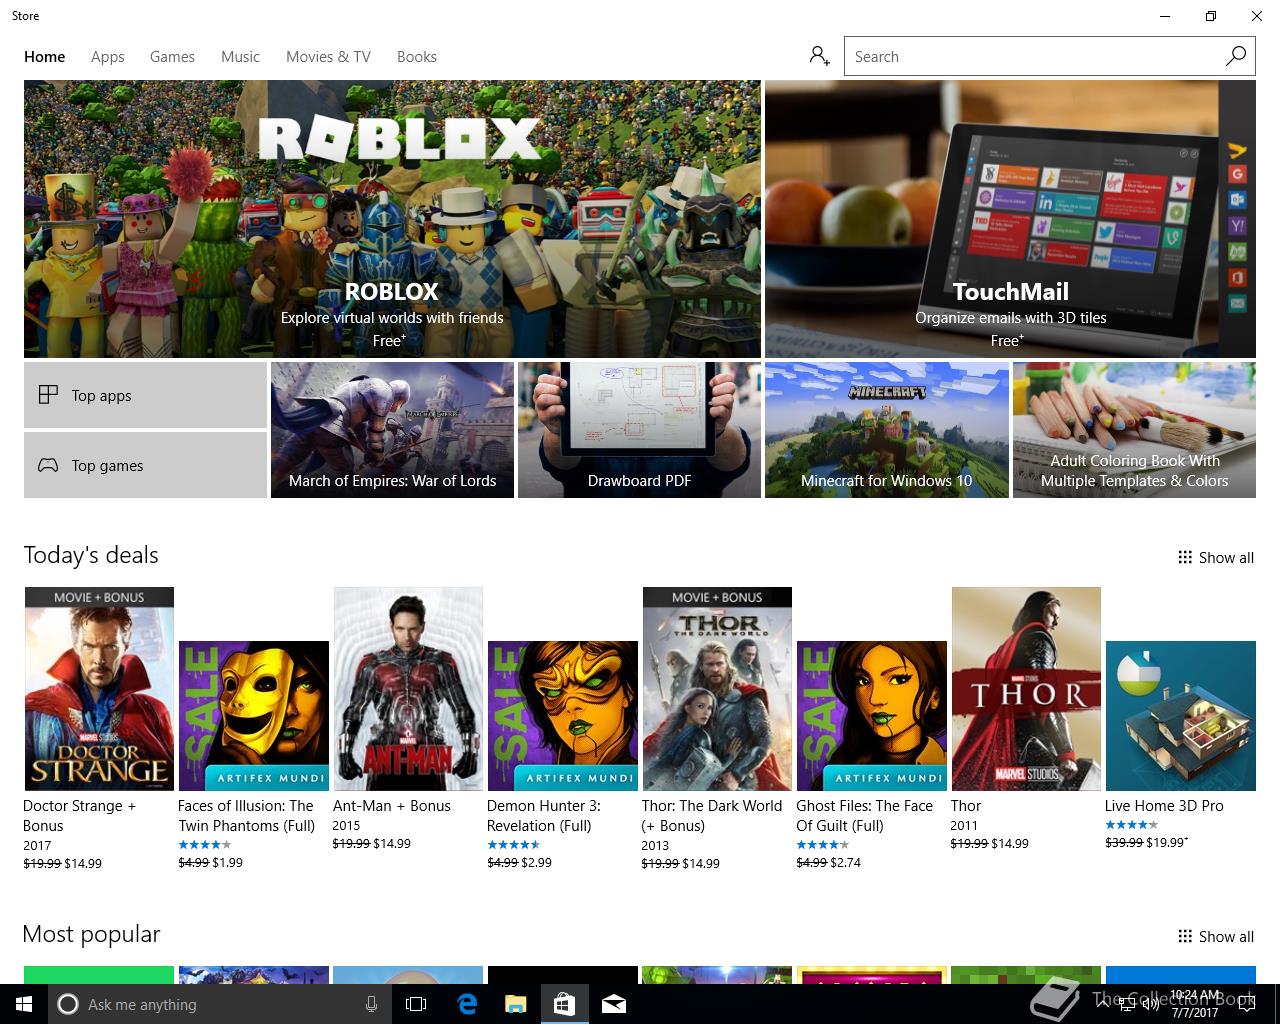Open Minecraft for Windows 10 tile
Screen dimensions: 1280x1024
click(x=886, y=430)
